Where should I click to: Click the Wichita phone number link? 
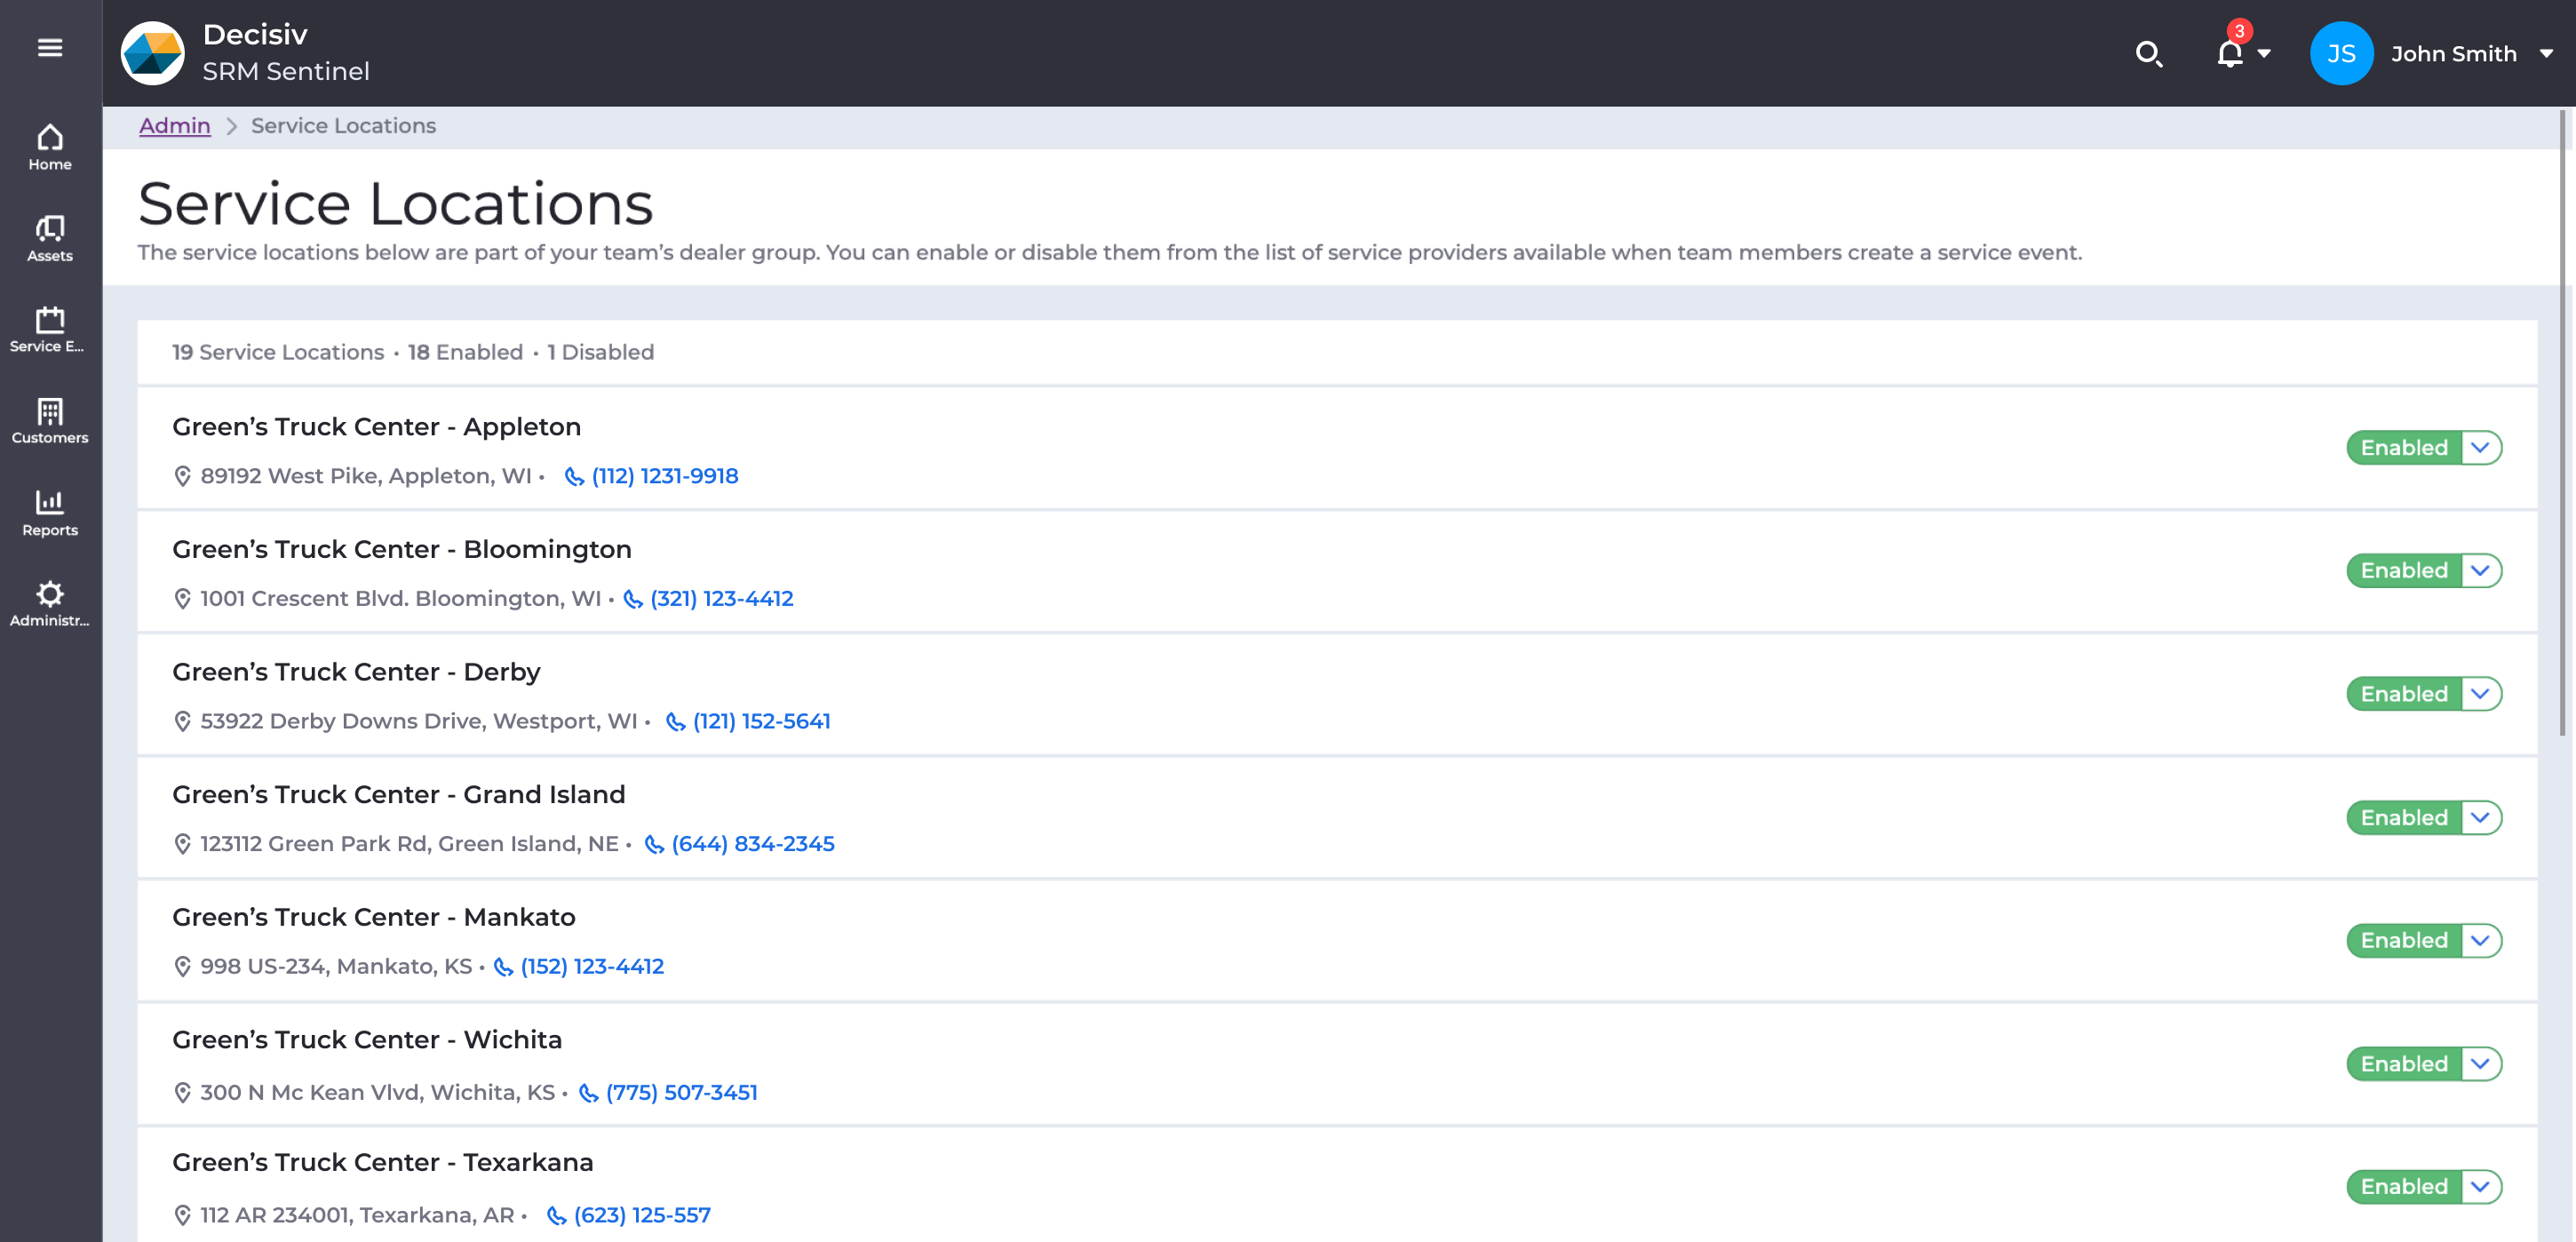click(681, 1092)
